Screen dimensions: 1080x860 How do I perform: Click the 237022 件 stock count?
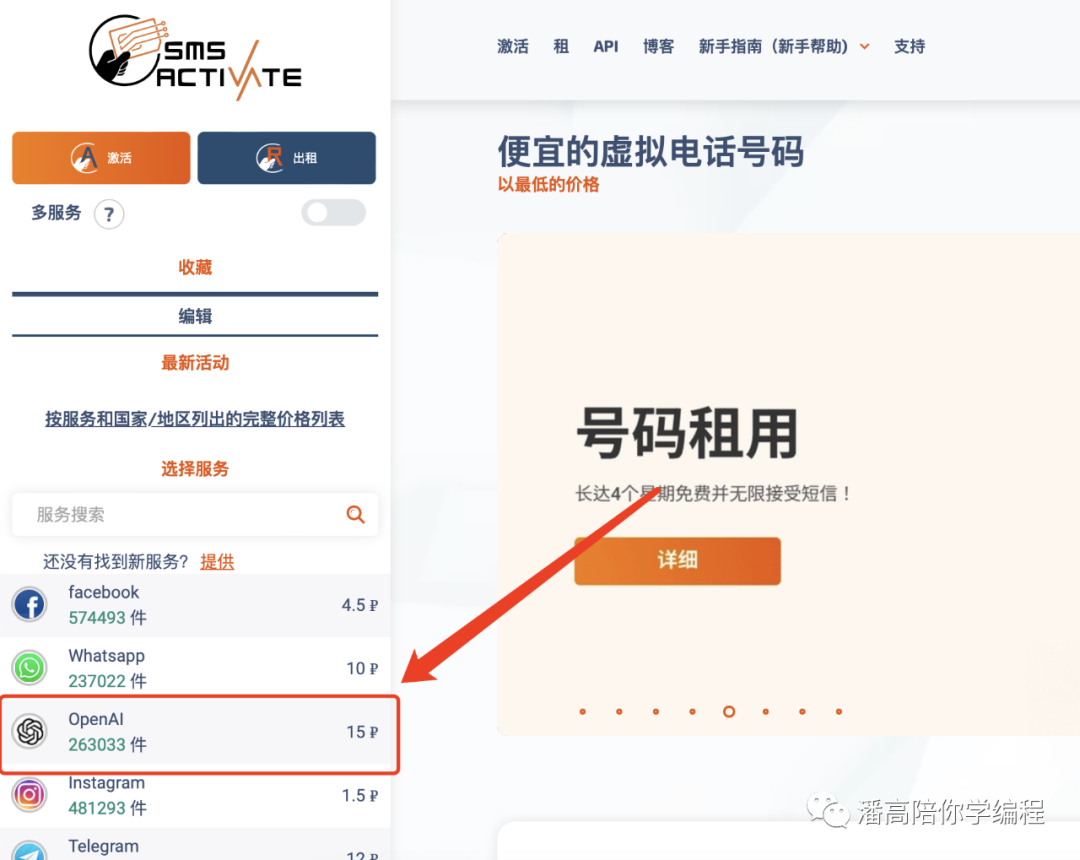pos(107,681)
